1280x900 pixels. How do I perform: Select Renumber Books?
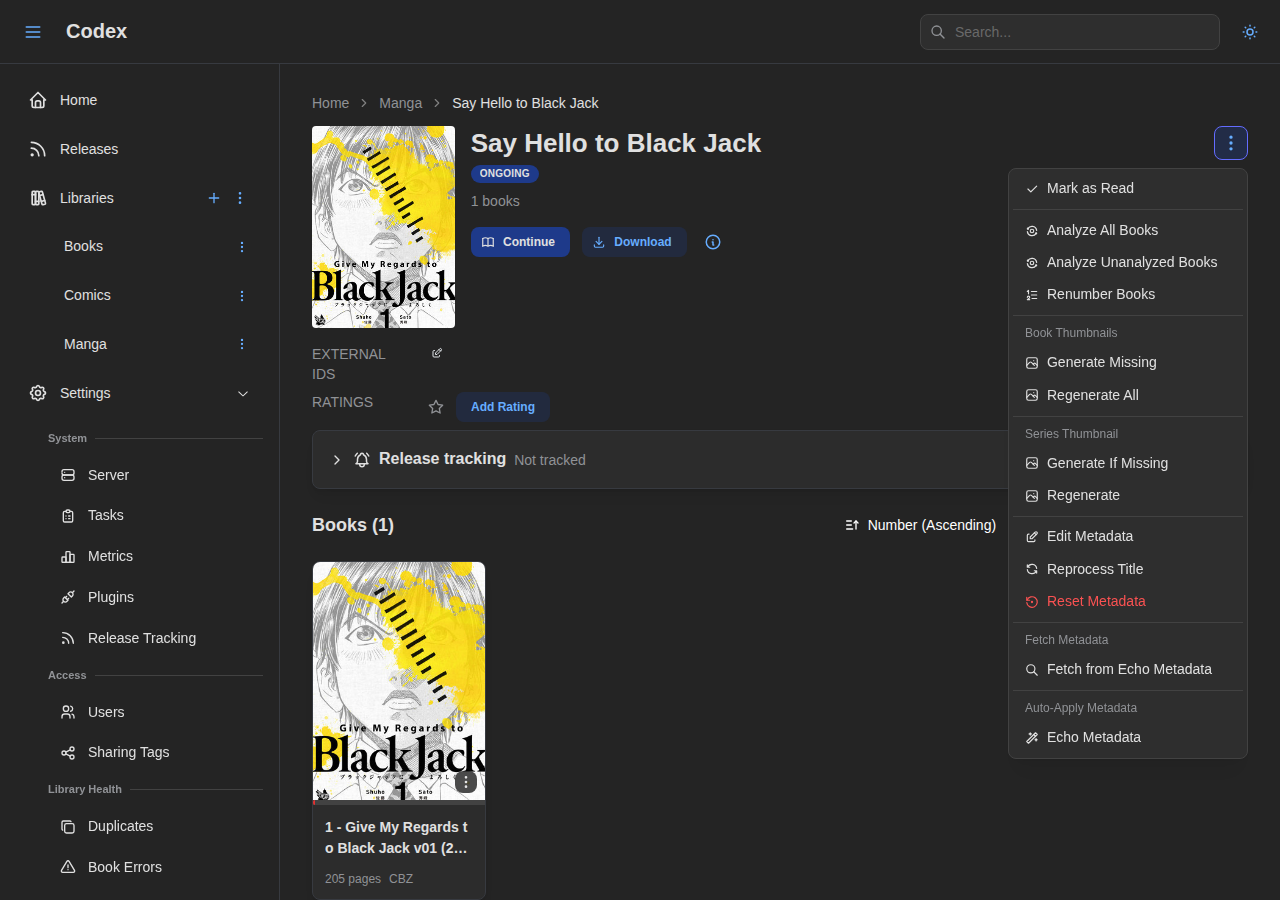pos(1128,294)
